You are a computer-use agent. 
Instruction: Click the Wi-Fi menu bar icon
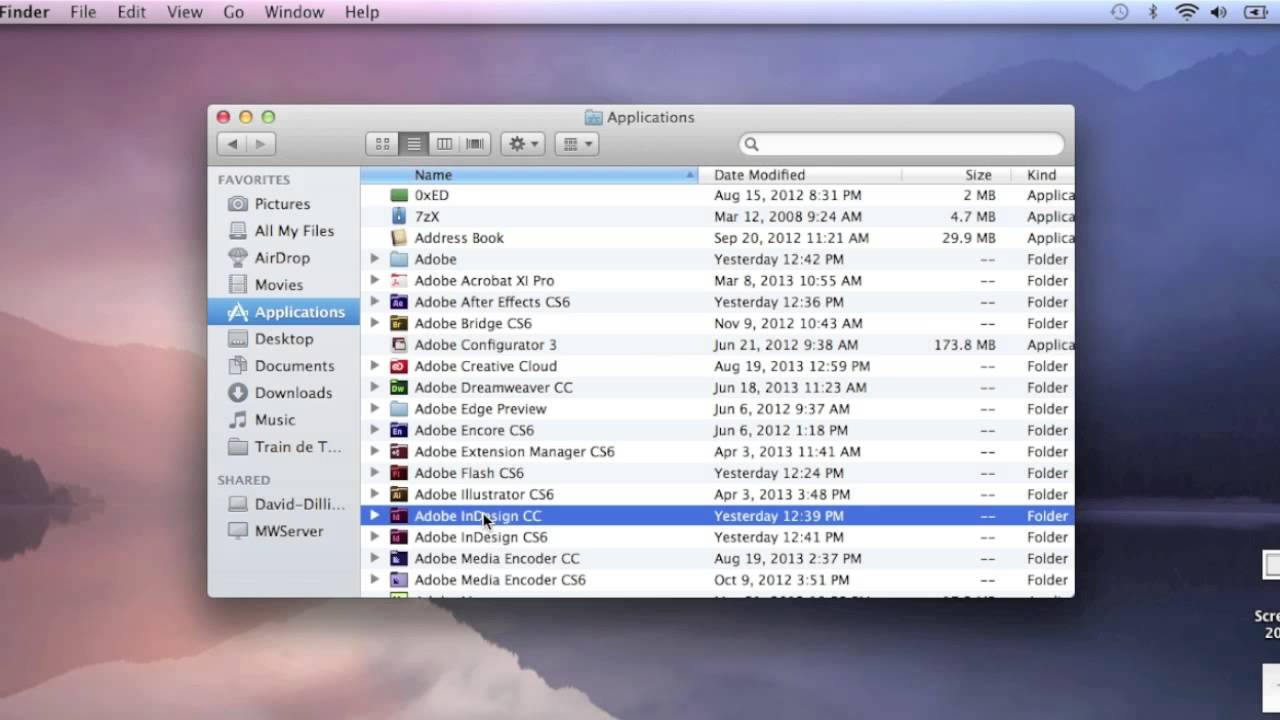click(1186, 12)
